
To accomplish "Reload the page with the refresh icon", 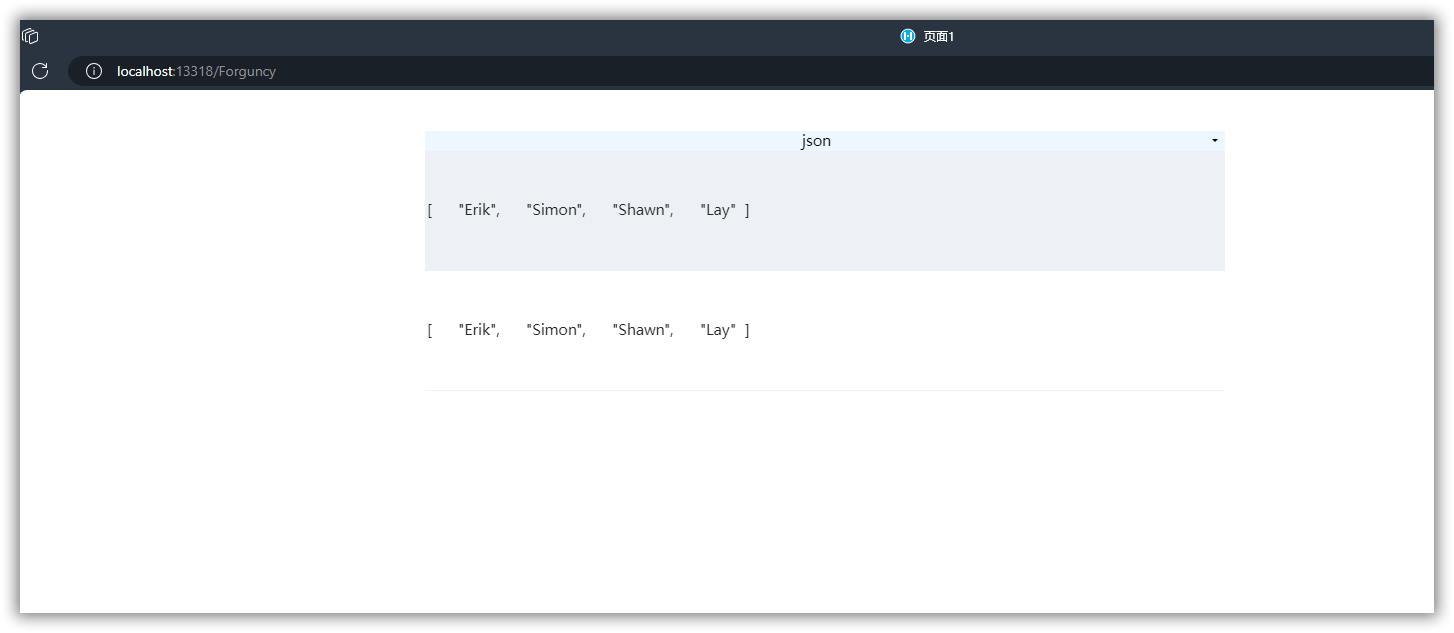I will (40, 71).
